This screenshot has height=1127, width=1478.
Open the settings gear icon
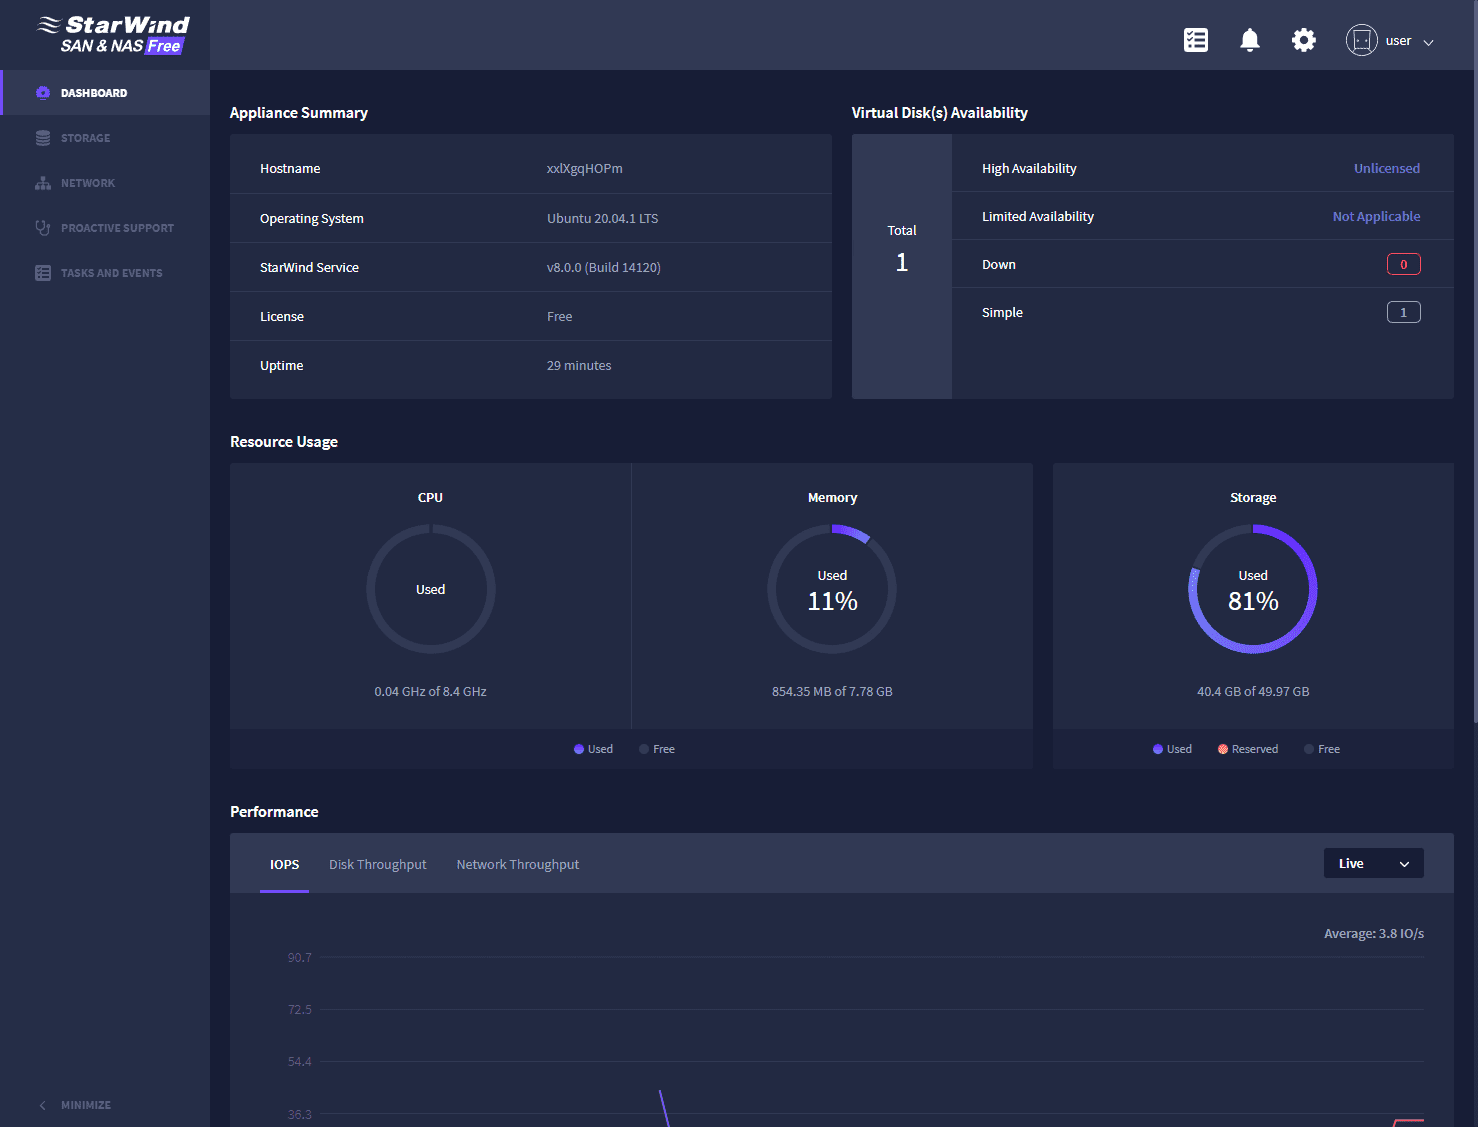pos(1303,40)
